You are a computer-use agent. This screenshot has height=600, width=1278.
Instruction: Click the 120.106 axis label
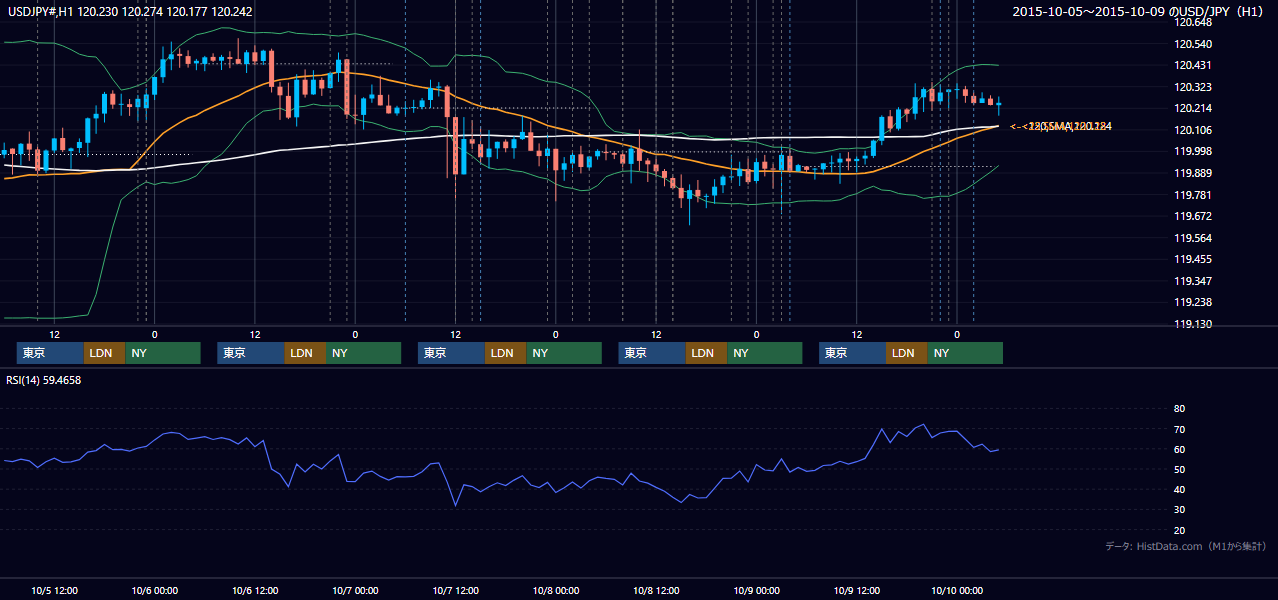point(1194,130)
